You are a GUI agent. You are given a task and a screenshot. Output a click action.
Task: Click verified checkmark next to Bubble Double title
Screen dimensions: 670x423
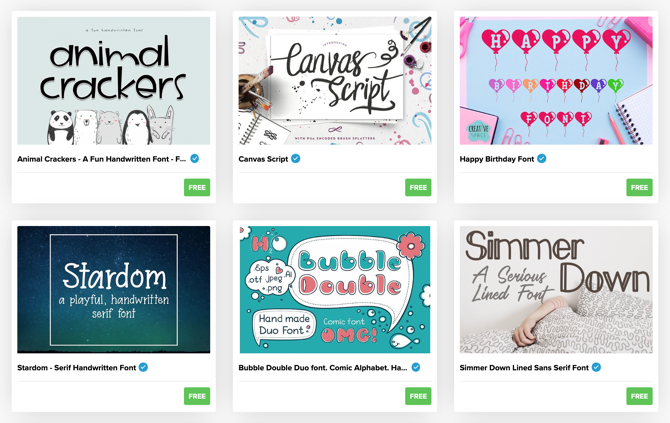[x=416, y=367]
